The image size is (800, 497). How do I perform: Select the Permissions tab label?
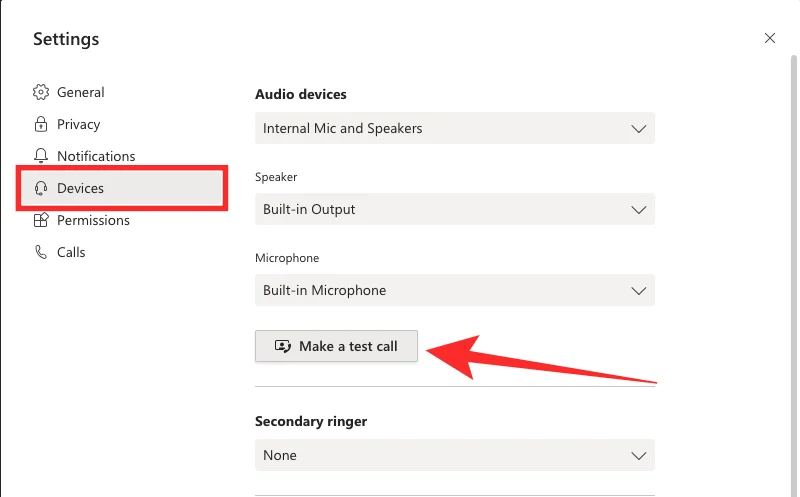click(x=93, y=220)
